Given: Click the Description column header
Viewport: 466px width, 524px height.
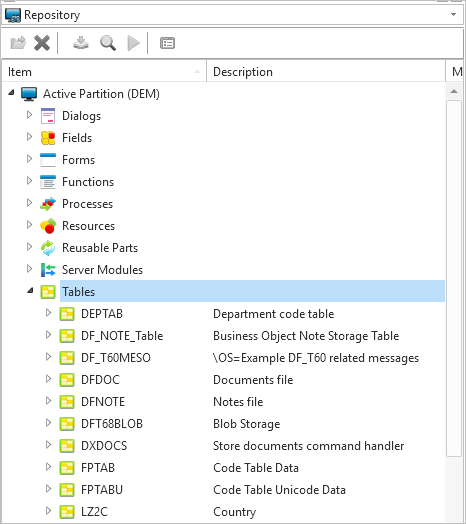Looking at the screenshot, I should click(326, 72).
